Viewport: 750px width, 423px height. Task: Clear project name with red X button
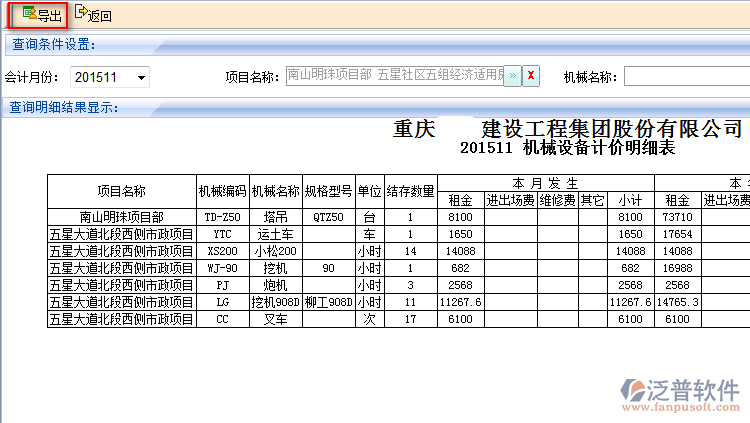click(x=532, y=76)
